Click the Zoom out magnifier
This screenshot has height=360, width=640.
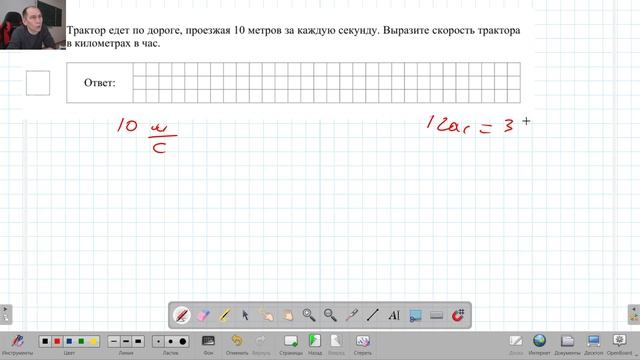pyautogui.click(x=330, y=315)
